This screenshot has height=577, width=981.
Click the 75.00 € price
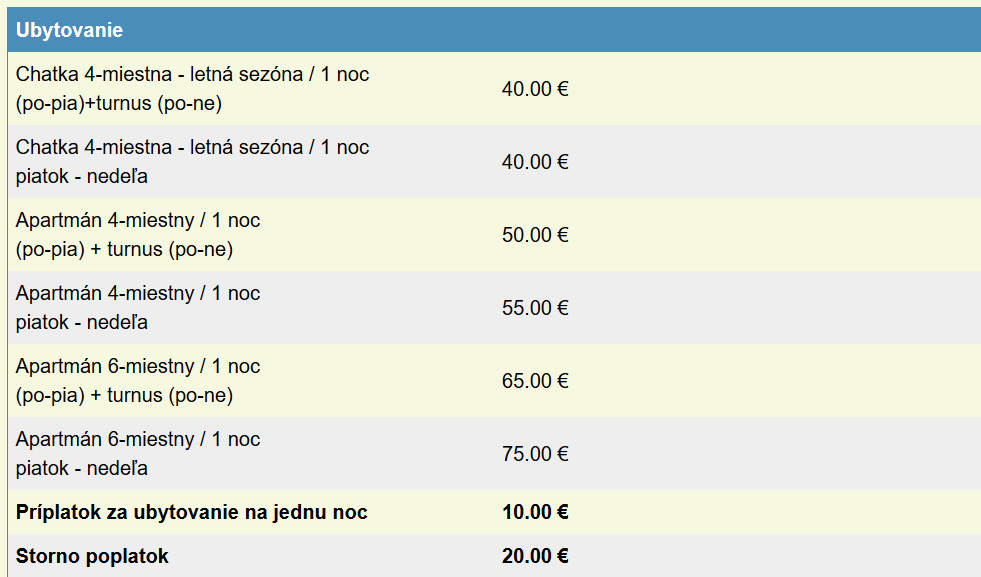(x=535, y=454)
